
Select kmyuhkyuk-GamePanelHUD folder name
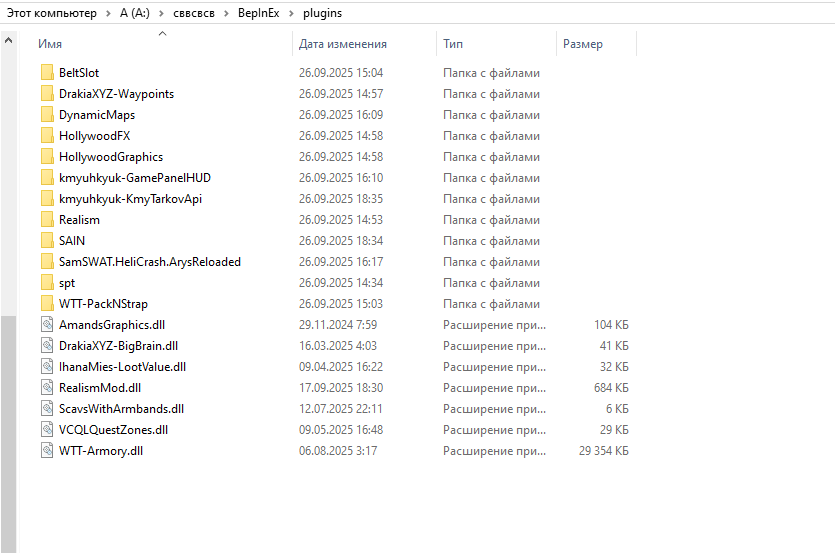coord(135,178)
